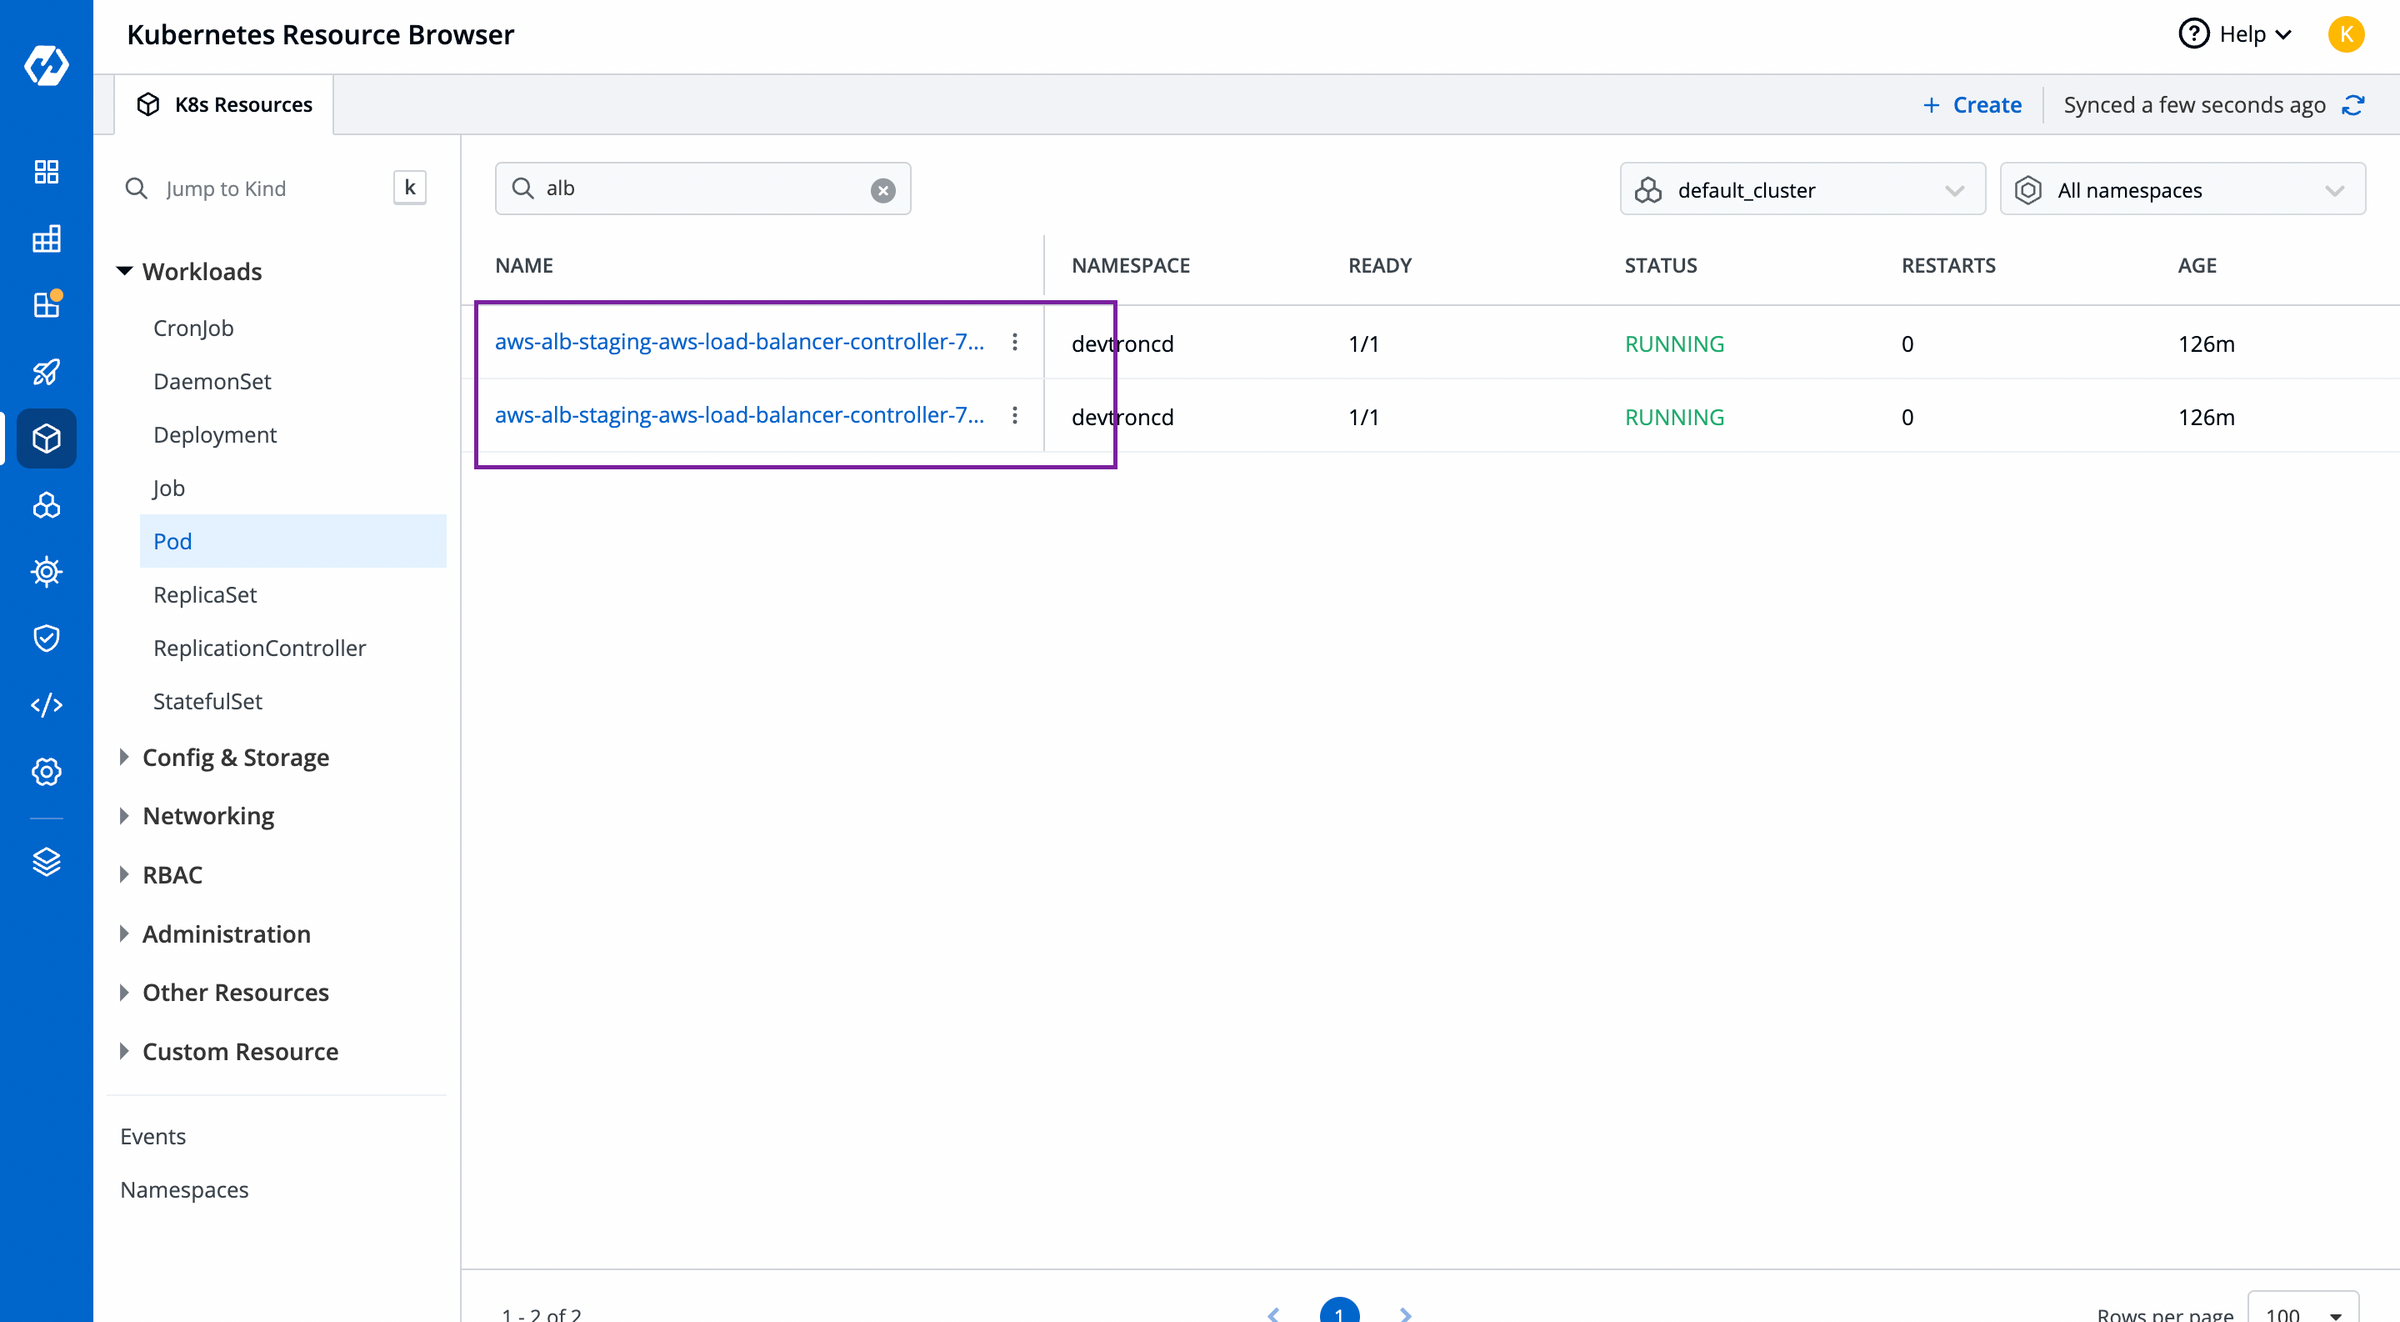Click the security shield icon in sidebar
2400x1322 pixels.
46,638
